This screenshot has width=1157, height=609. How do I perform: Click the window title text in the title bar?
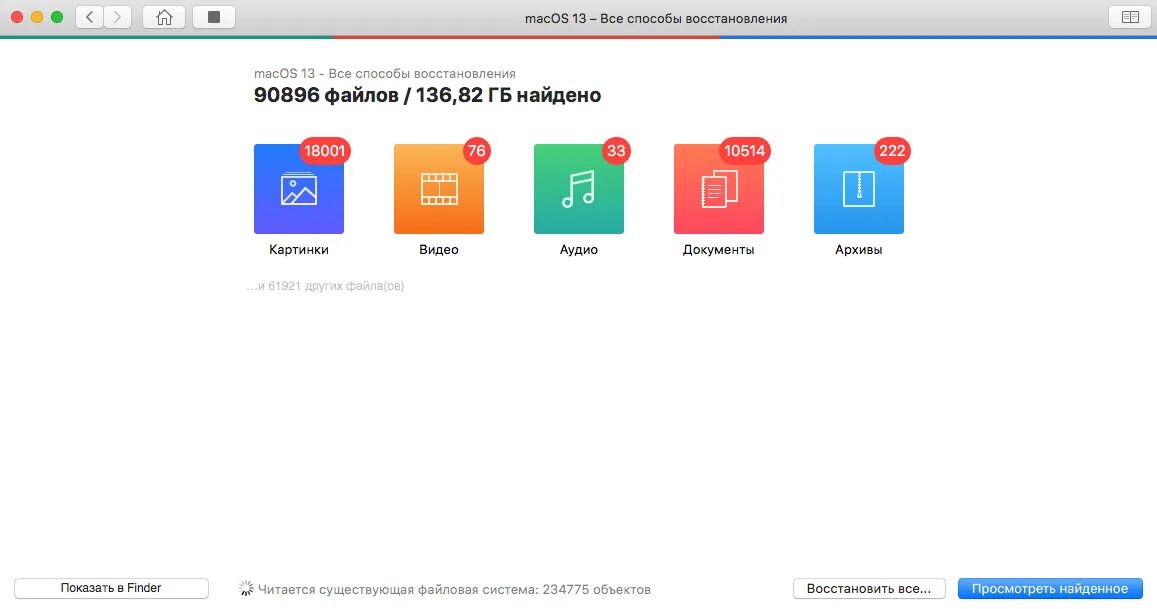pos(656,18)
